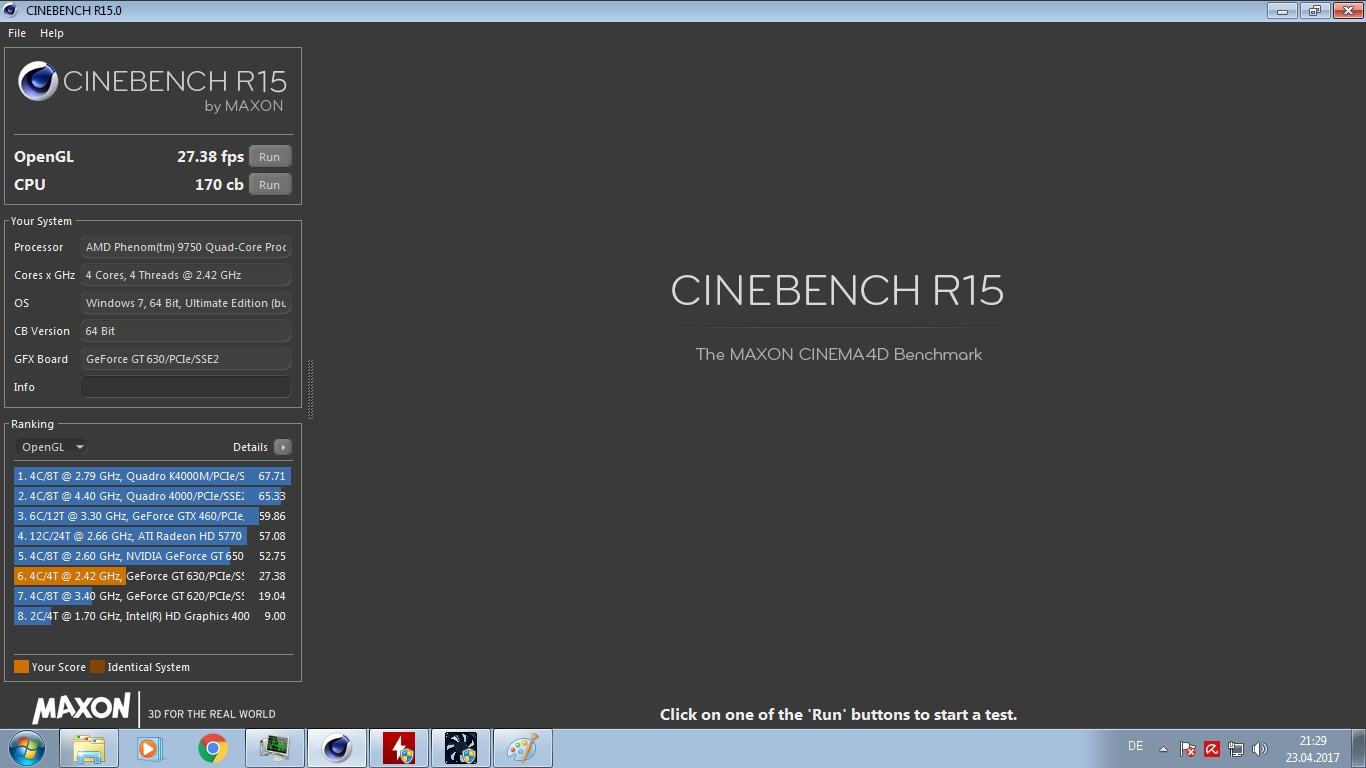Select ranking row 5 NVIDIA GeForce GT 650
The image size is (1366, 768).
[152, 556]
